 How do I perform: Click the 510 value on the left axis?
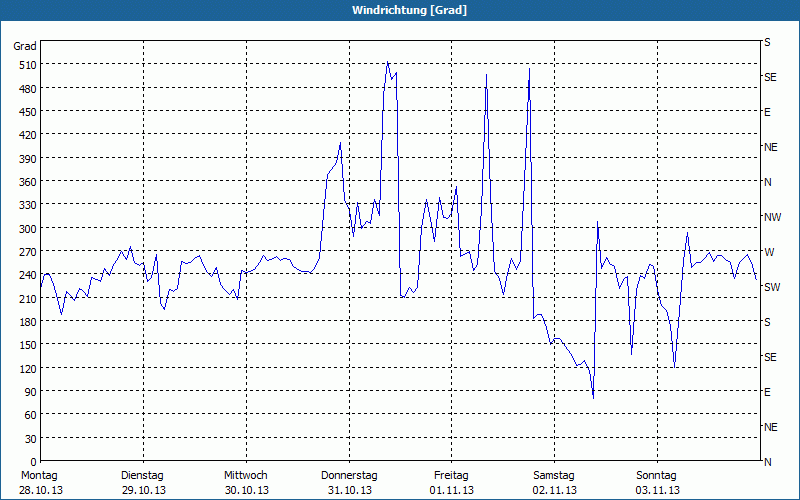[x=28, y=65]
